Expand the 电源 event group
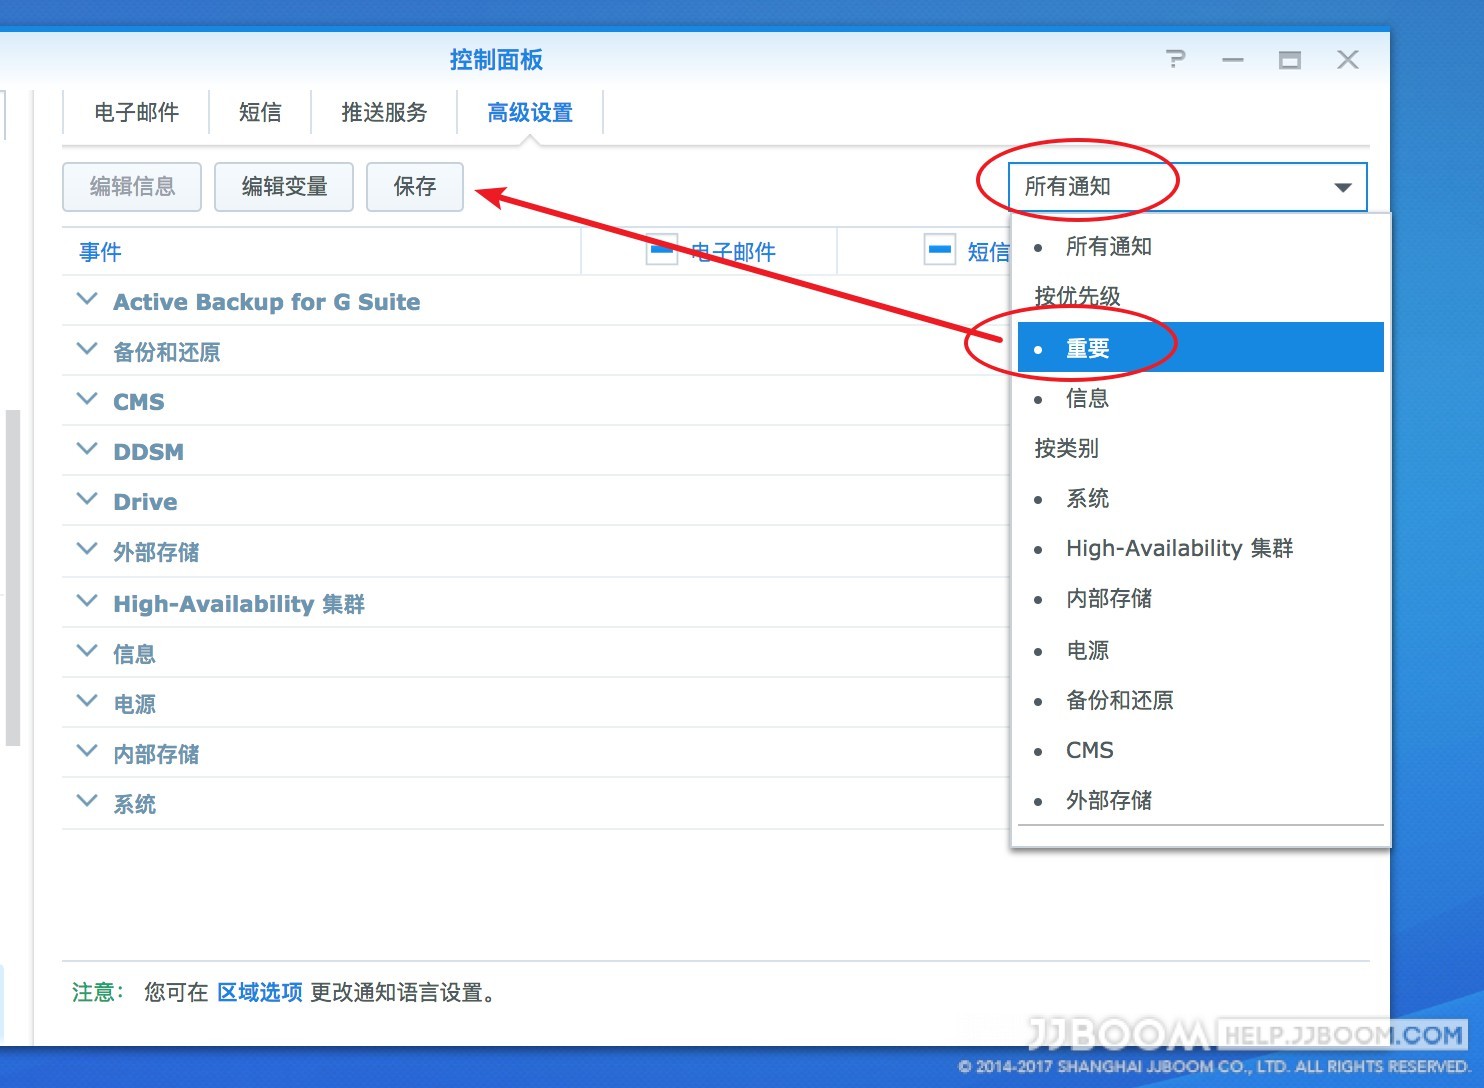 tap(87, 702)
